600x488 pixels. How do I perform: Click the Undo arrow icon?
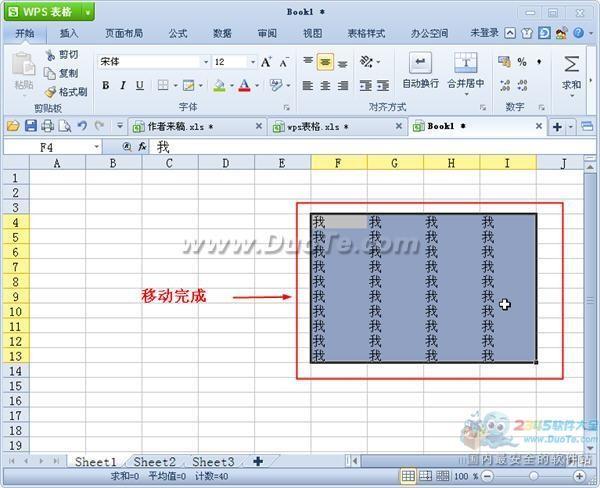pyautogui.click(x=82, y=126)
